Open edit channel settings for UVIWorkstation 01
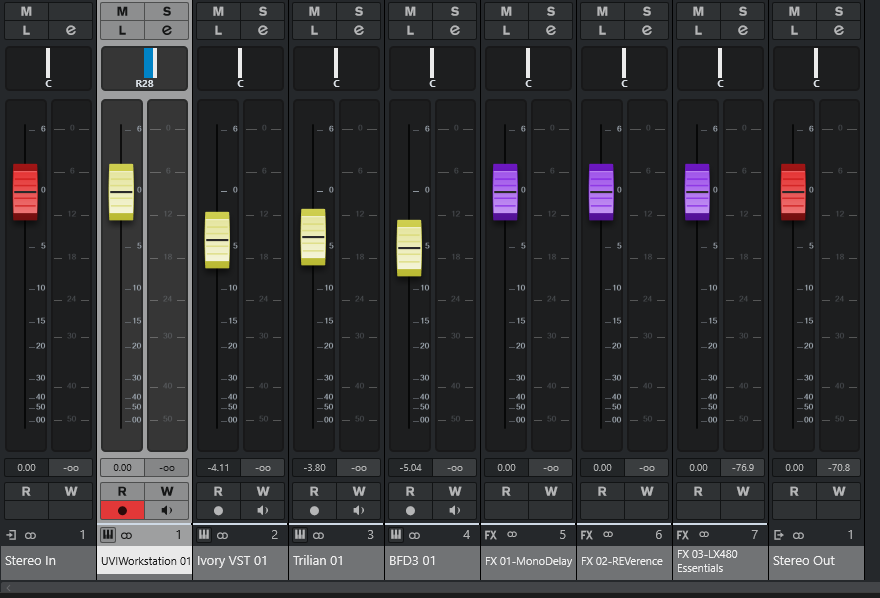The width and height of the screenshot is (880, 598). 167,30
